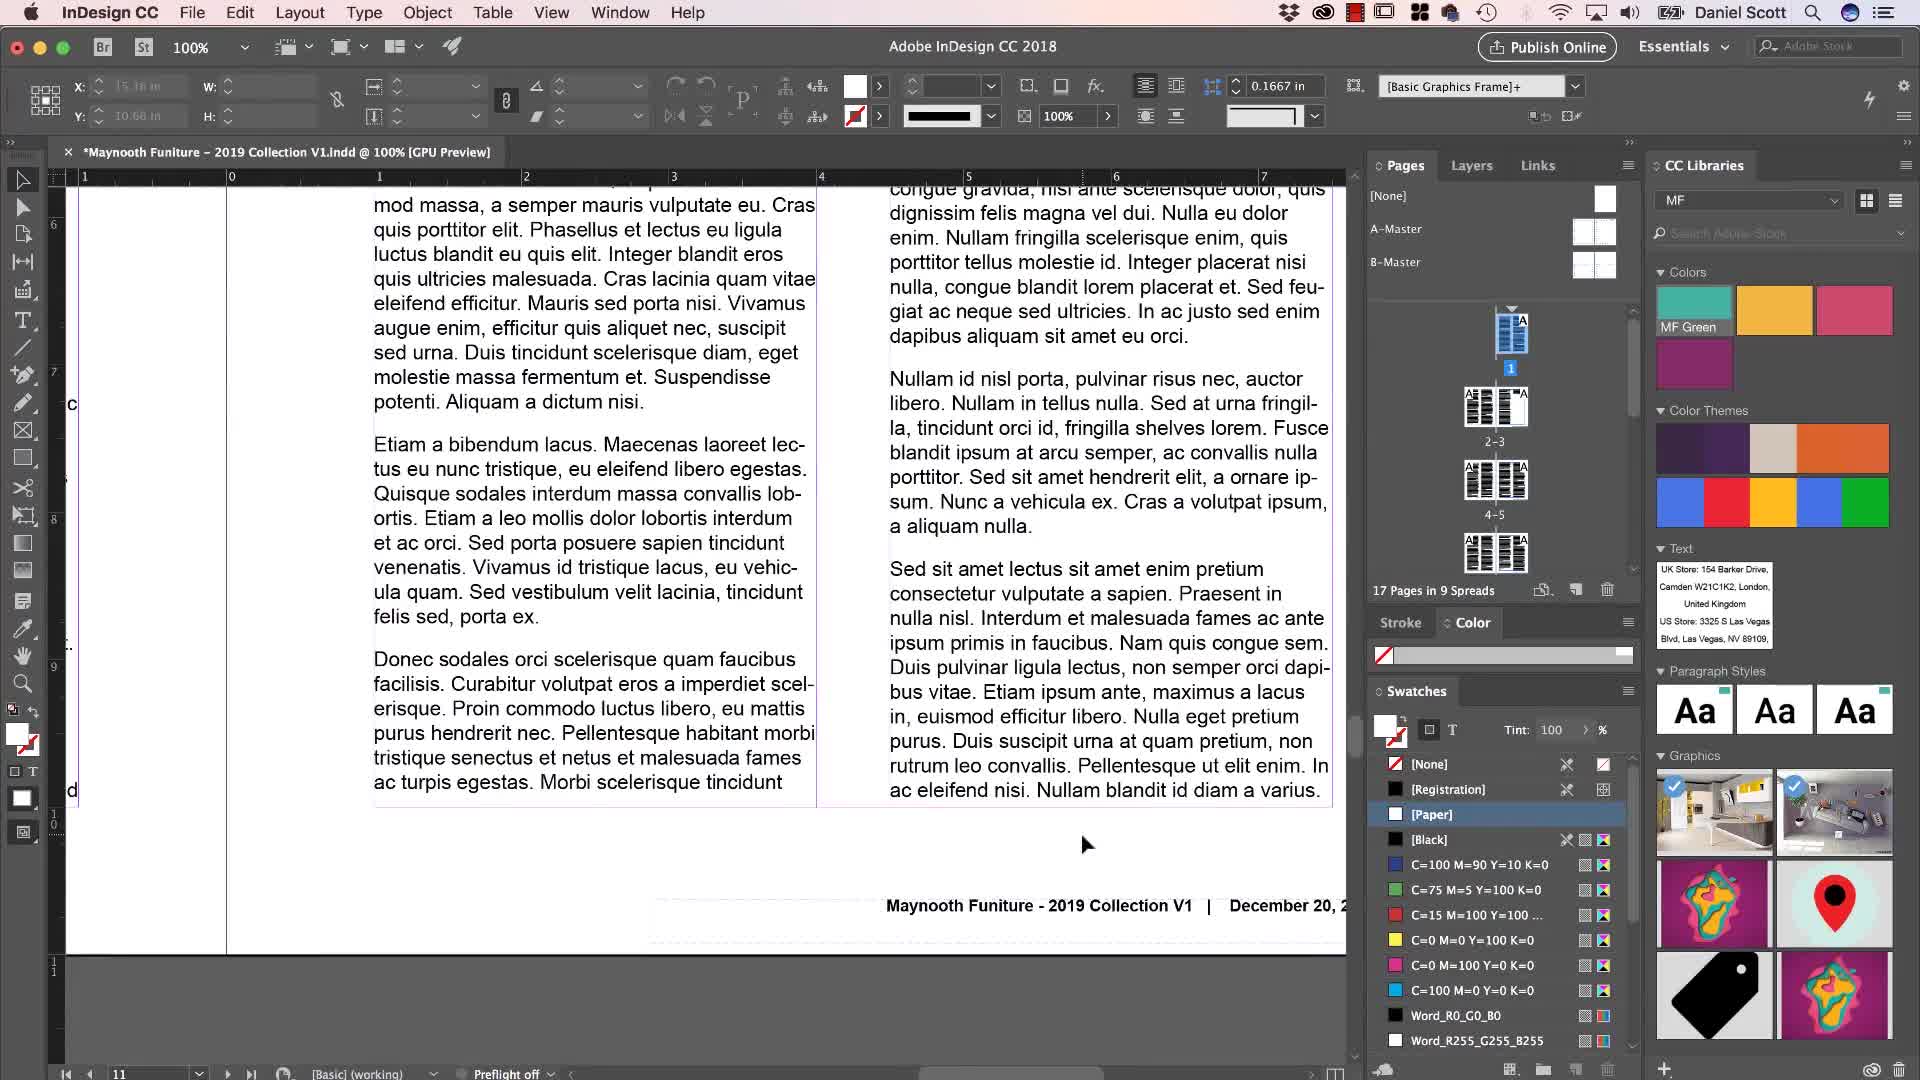Toggle formatting affects container button
The image size is (1920, 1080).
(x=14, y=772)
